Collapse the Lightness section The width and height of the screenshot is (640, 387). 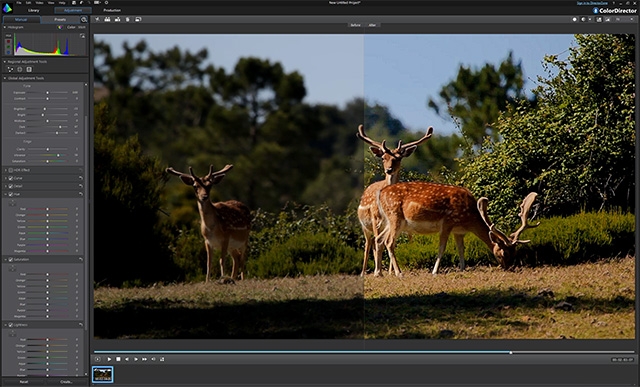pyautogui.click(x=6, y=325)
